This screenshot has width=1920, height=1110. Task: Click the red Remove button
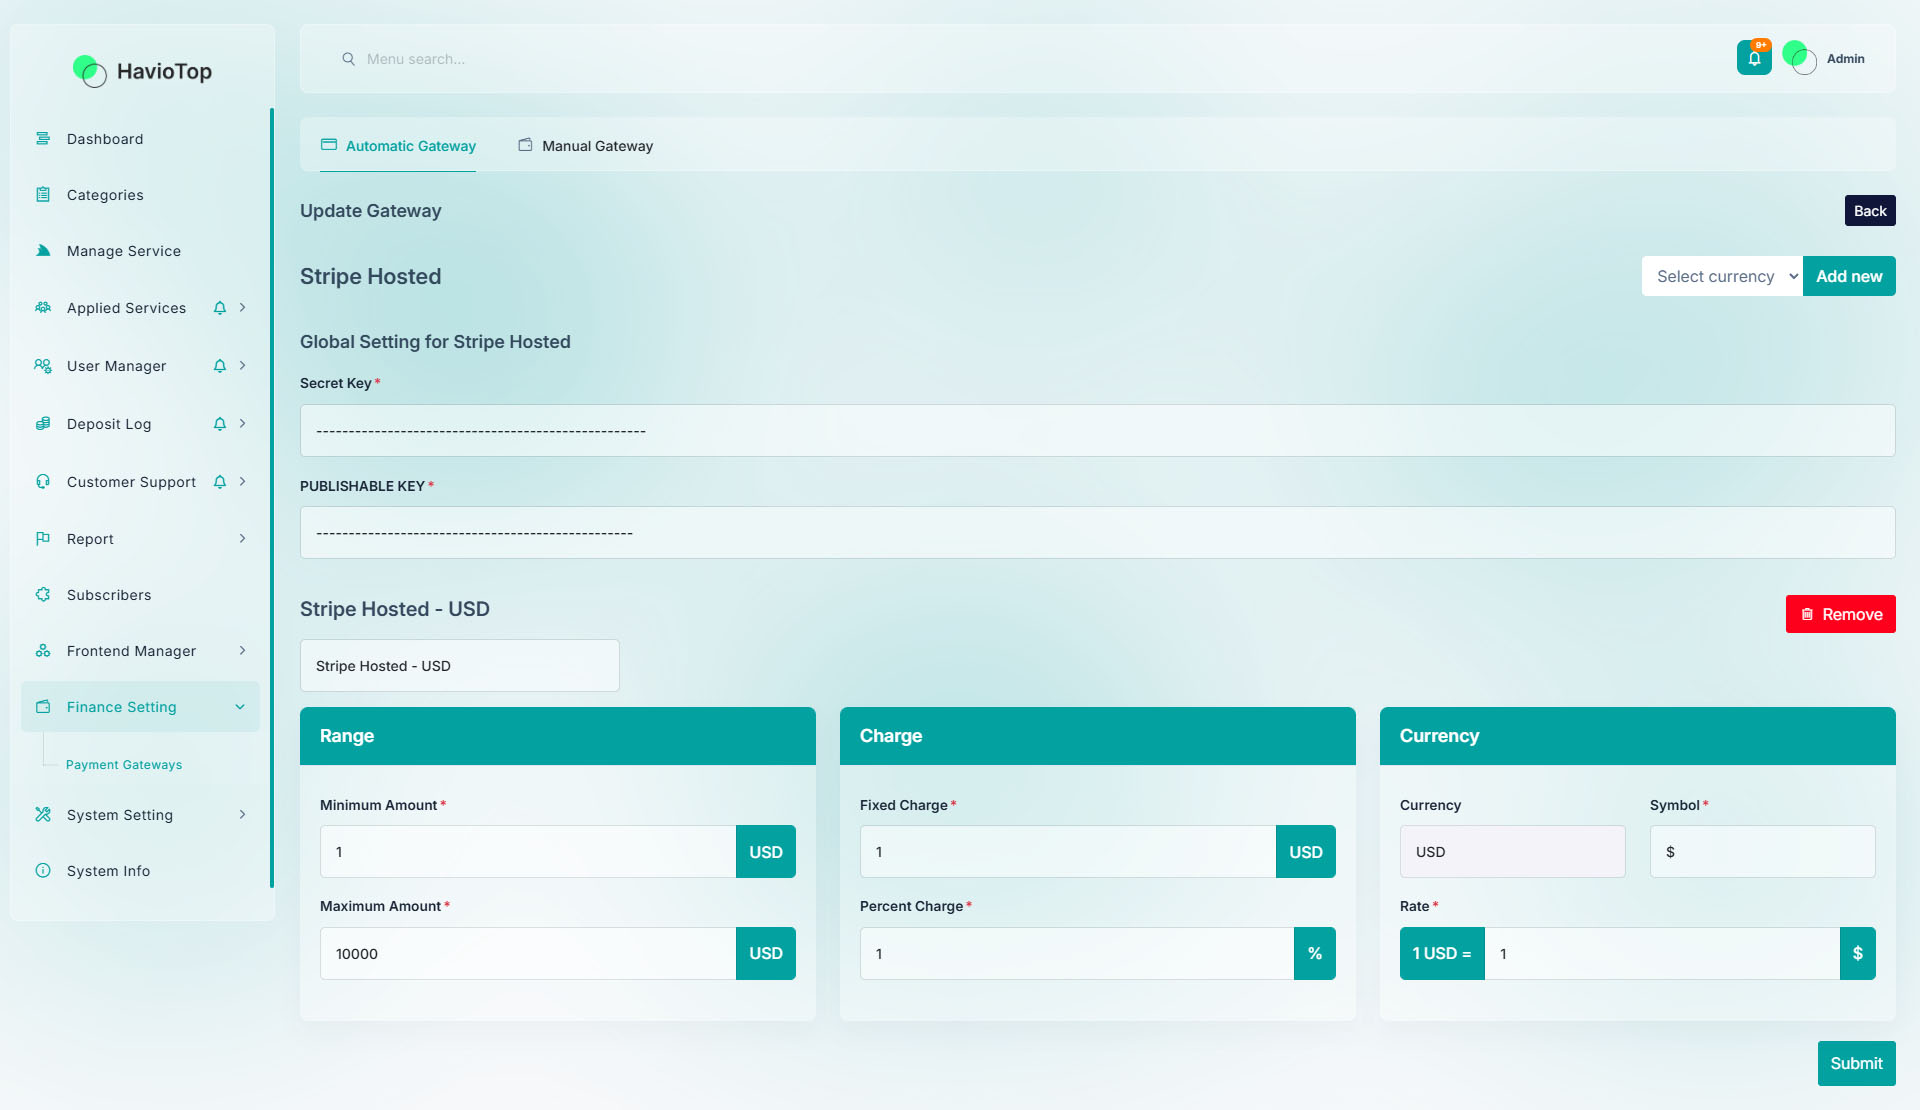pyautogui.click(x=1841, y=614)
